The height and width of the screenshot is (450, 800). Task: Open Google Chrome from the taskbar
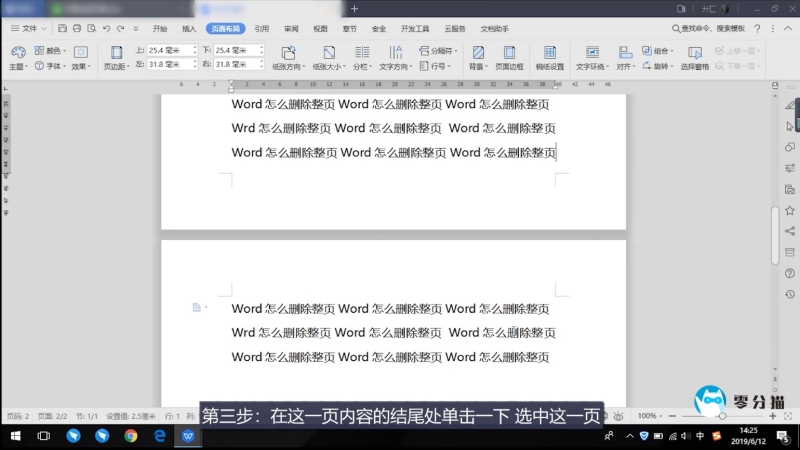(131, 436)
